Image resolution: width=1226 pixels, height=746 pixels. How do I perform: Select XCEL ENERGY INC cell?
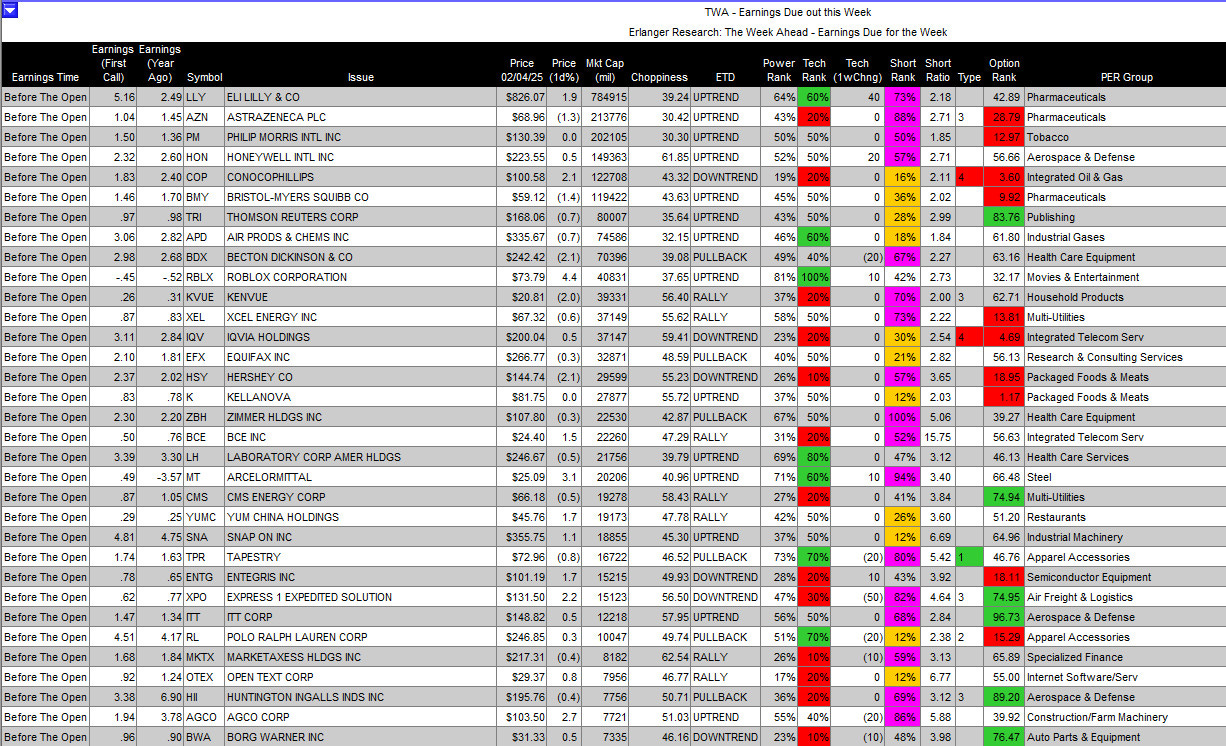360,317
